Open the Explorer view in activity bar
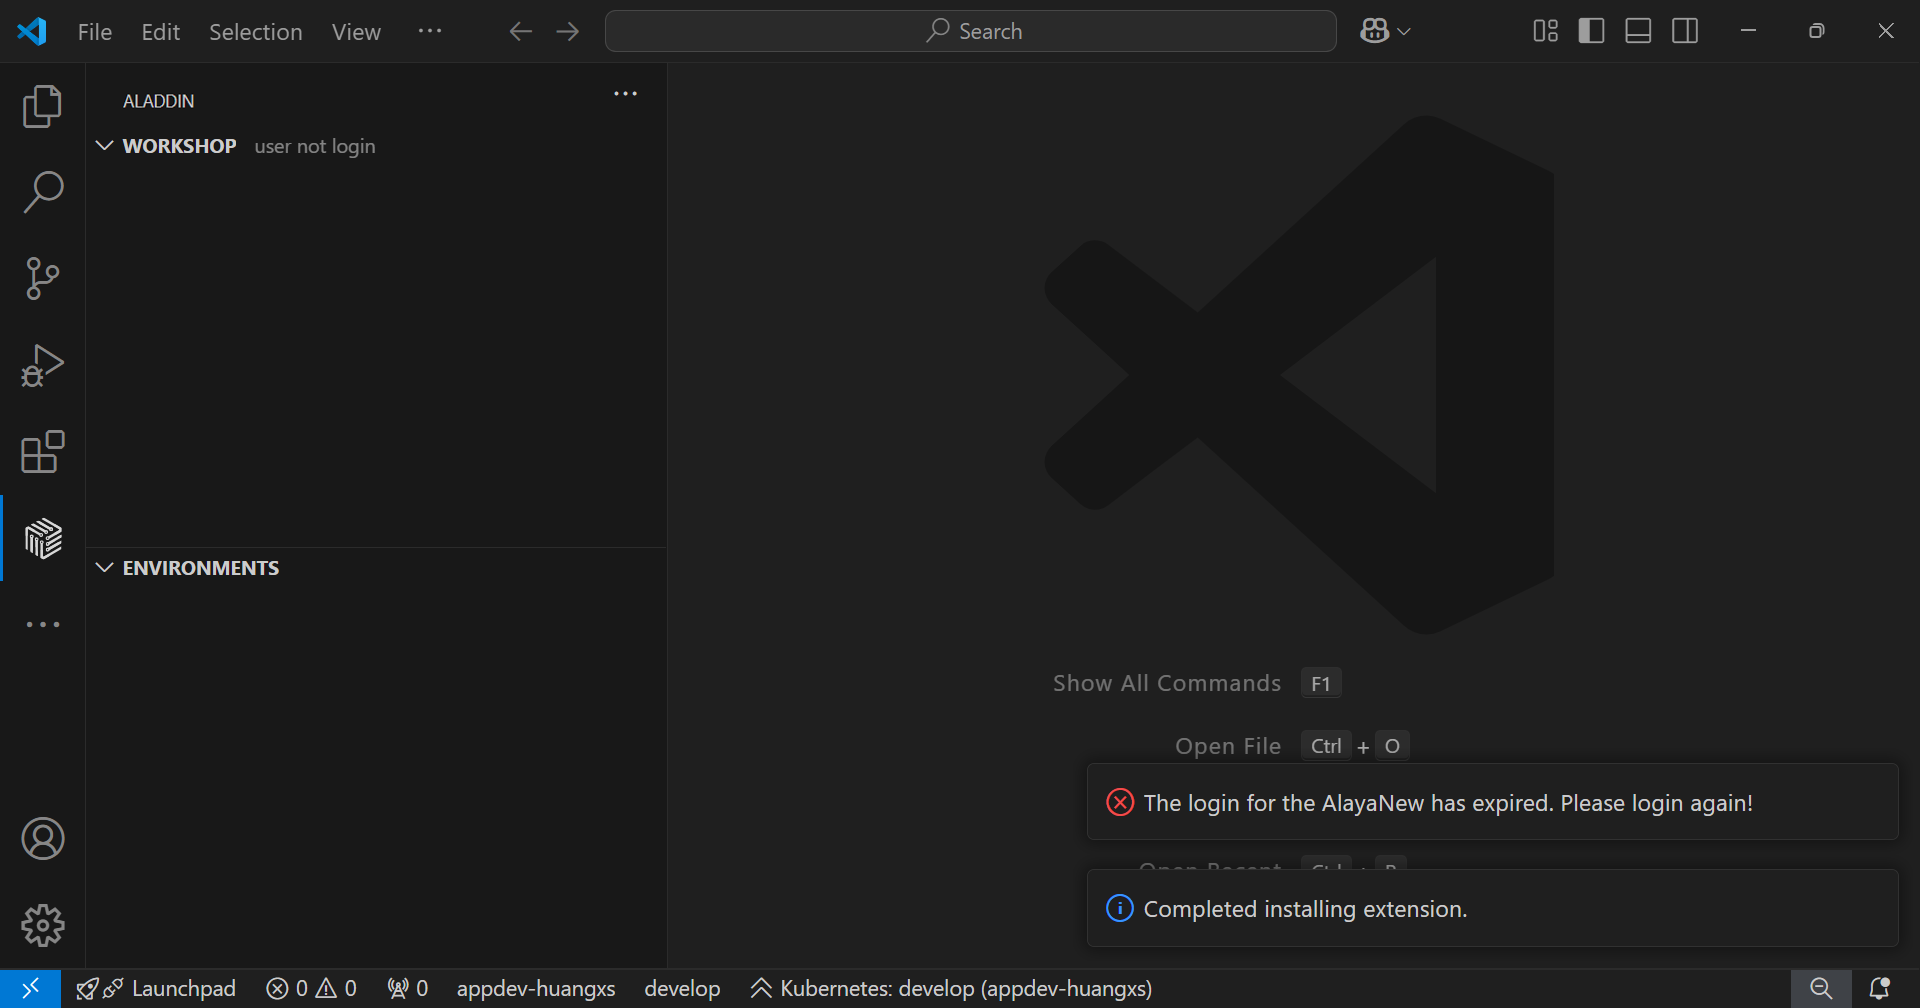1920x1008 pixels. [x=42, y=106]
